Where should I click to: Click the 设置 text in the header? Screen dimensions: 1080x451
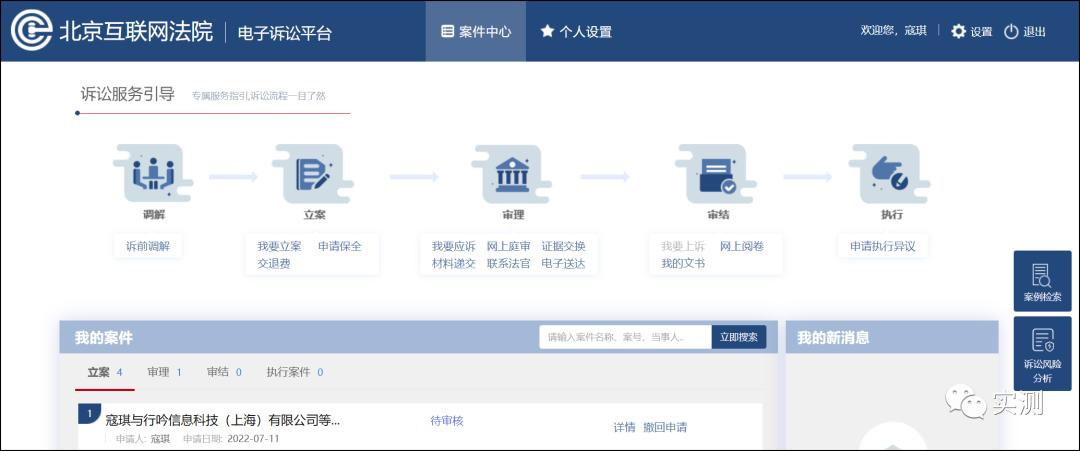(x=981, y=32)
